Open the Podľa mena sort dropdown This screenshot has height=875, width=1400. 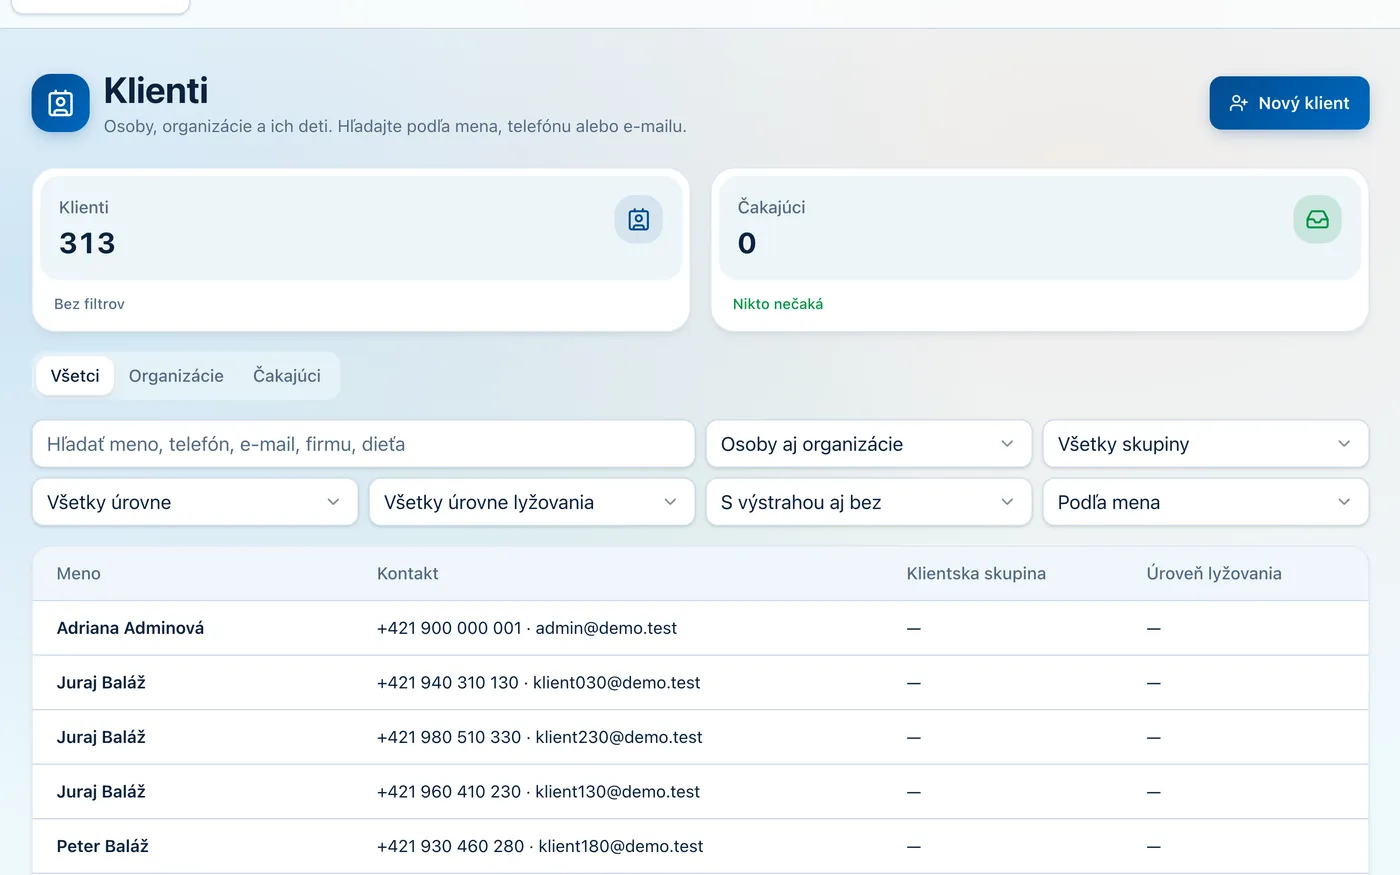[x=1206, y=502]
